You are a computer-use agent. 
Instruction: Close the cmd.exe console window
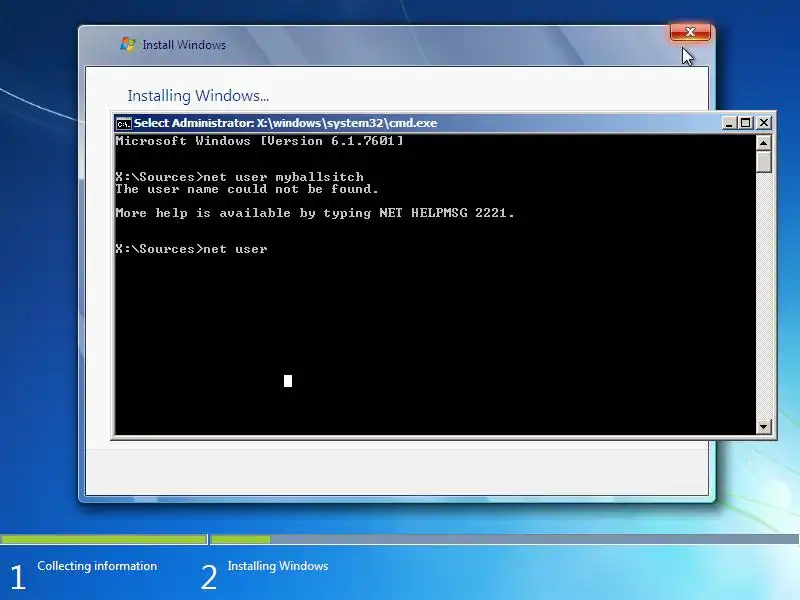(x=764, y=123)
